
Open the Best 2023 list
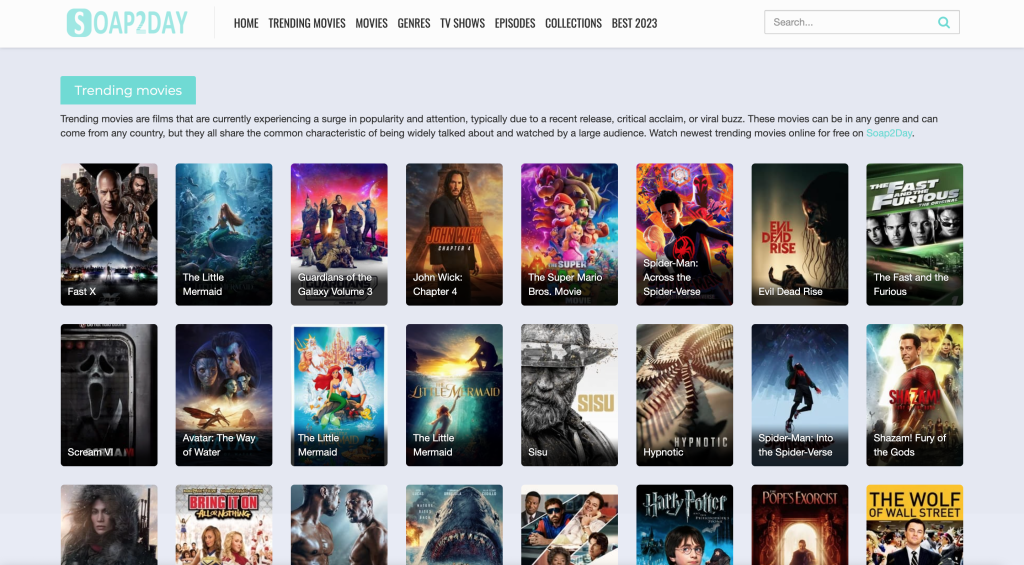pyautogui.click(x=634, y=23)
